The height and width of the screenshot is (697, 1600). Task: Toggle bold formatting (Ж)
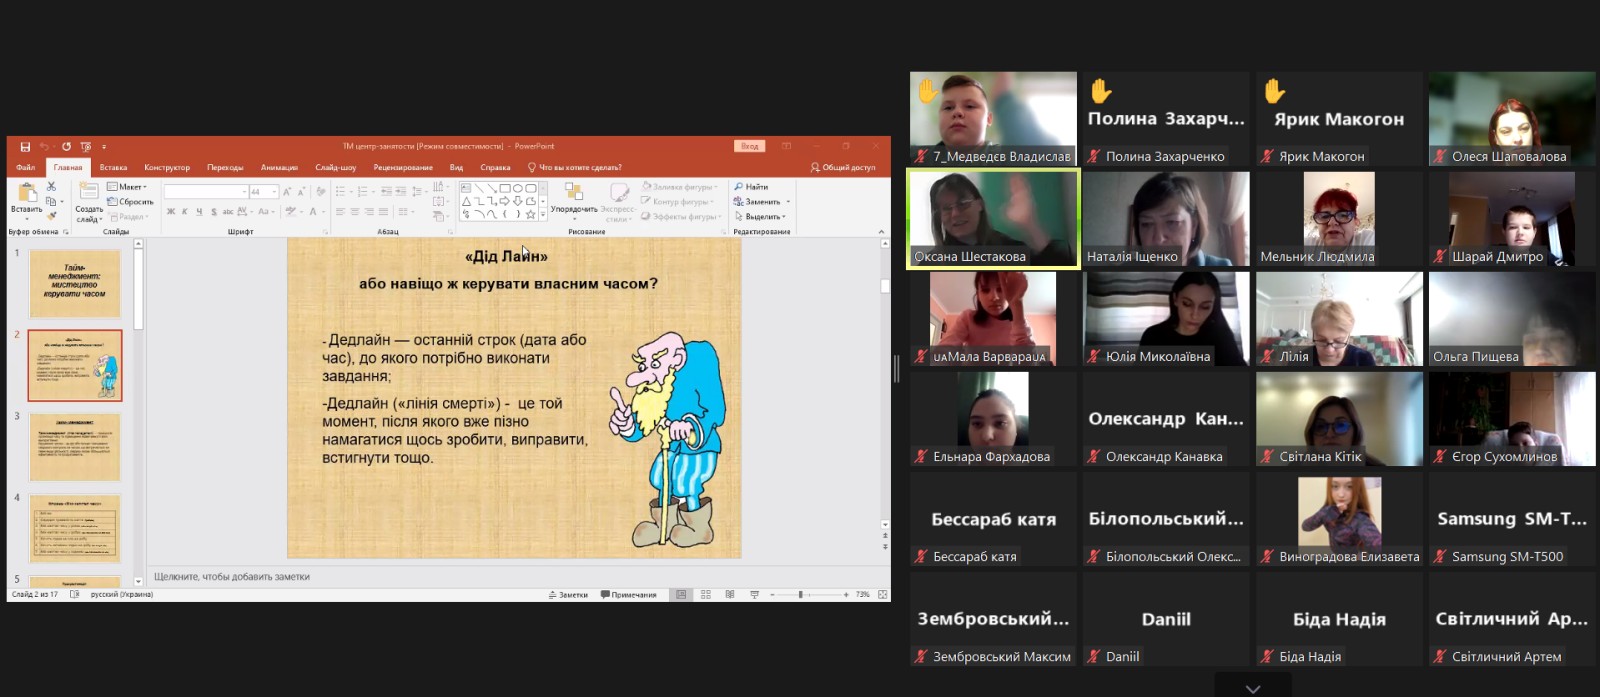[171, 212]
